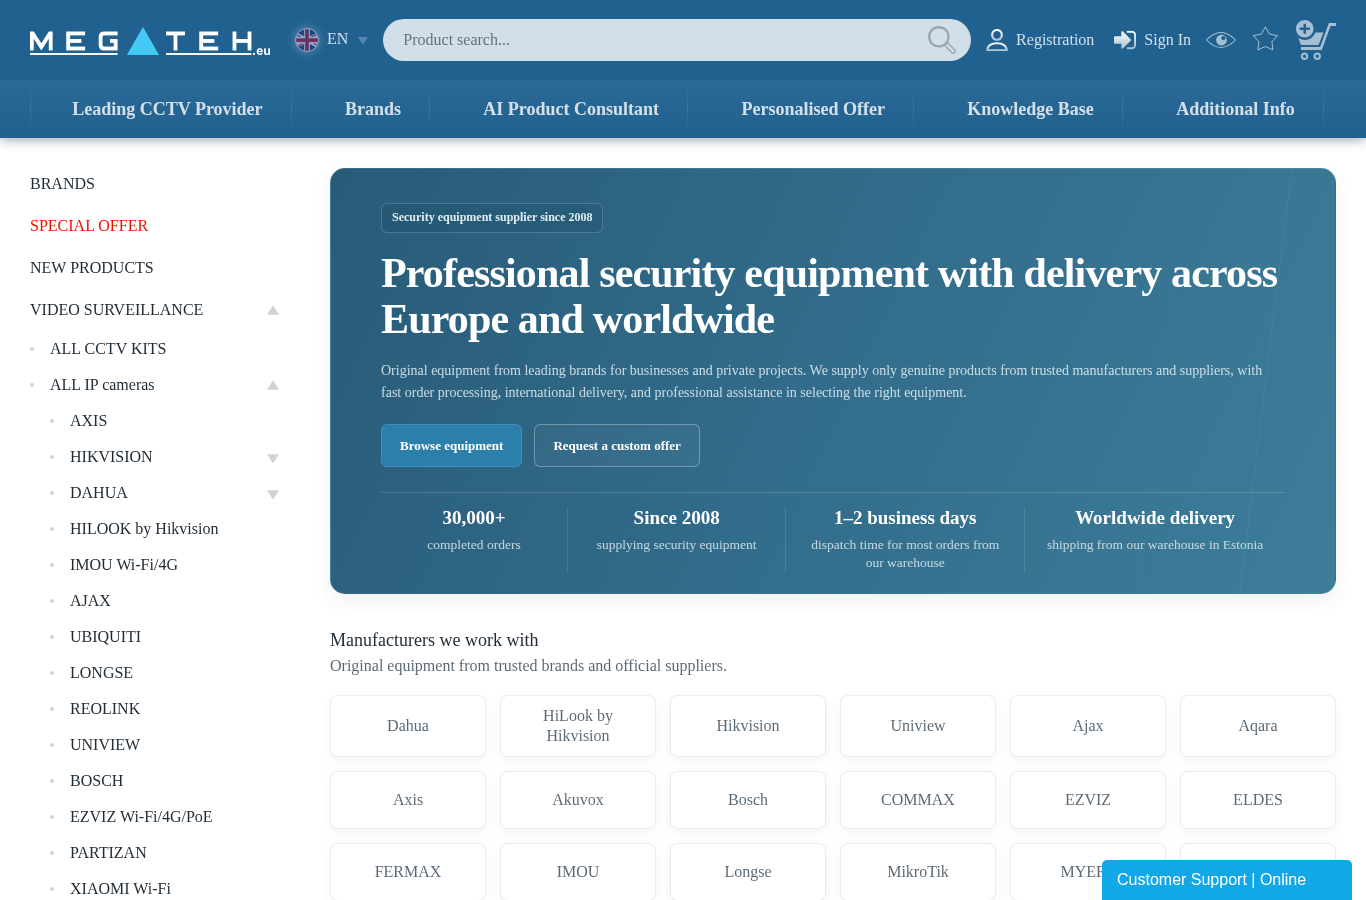
Task: Click the MEGATEH.eu logo
Action: click(150, 41)
